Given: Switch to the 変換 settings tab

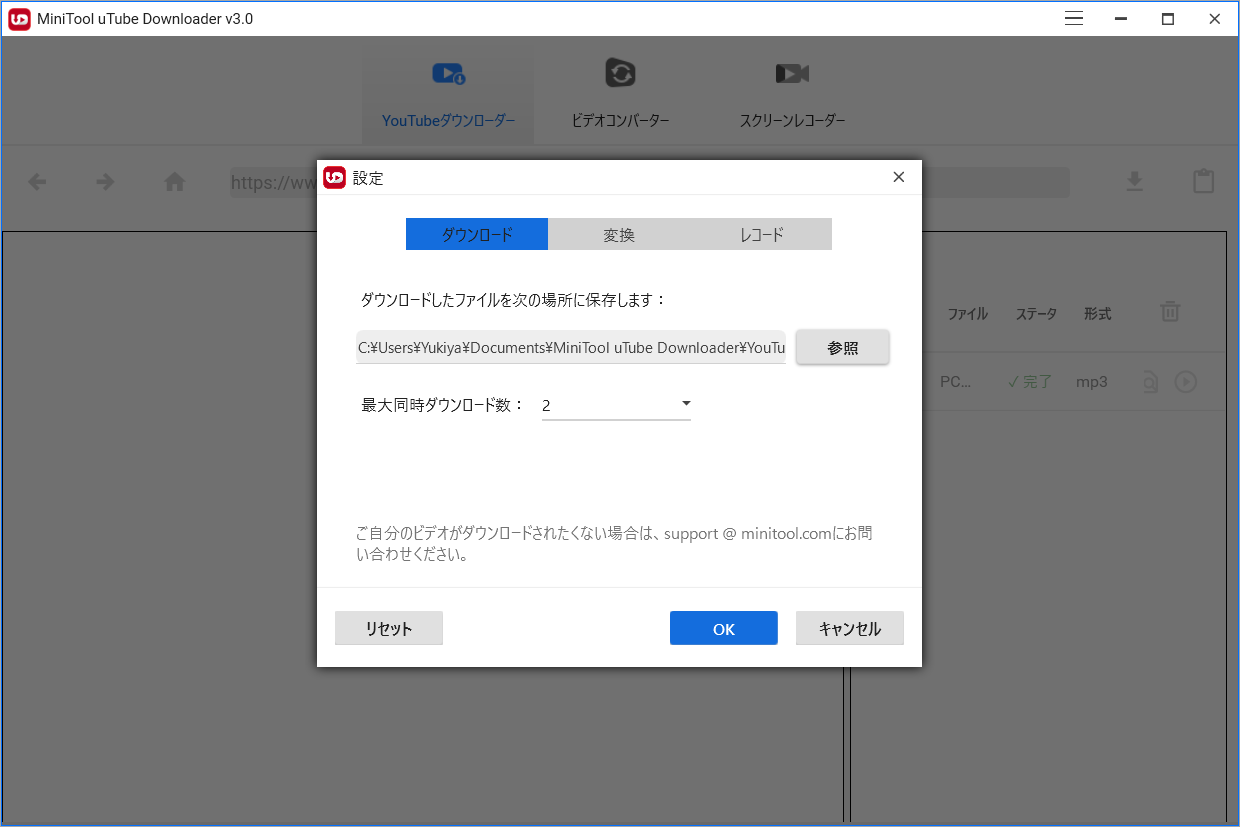Looking at the screenshot, I should point(618,233).
